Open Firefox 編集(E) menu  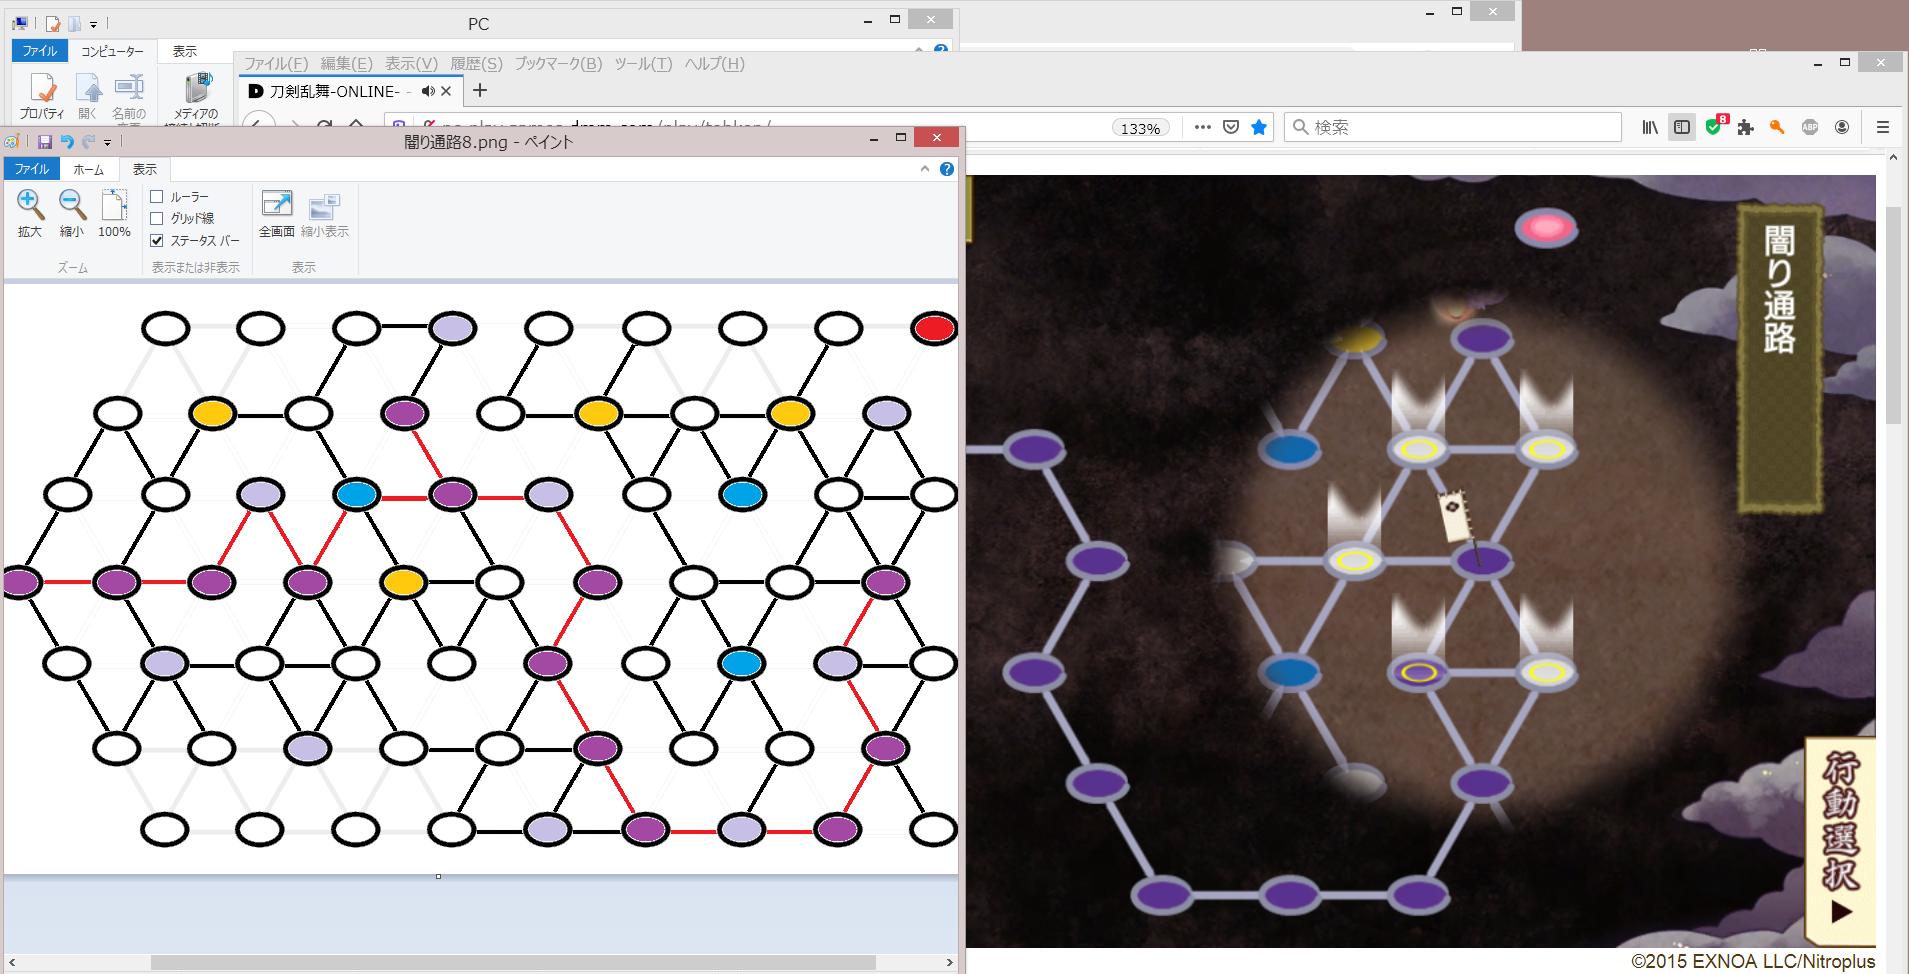click(x=346, y=63)
